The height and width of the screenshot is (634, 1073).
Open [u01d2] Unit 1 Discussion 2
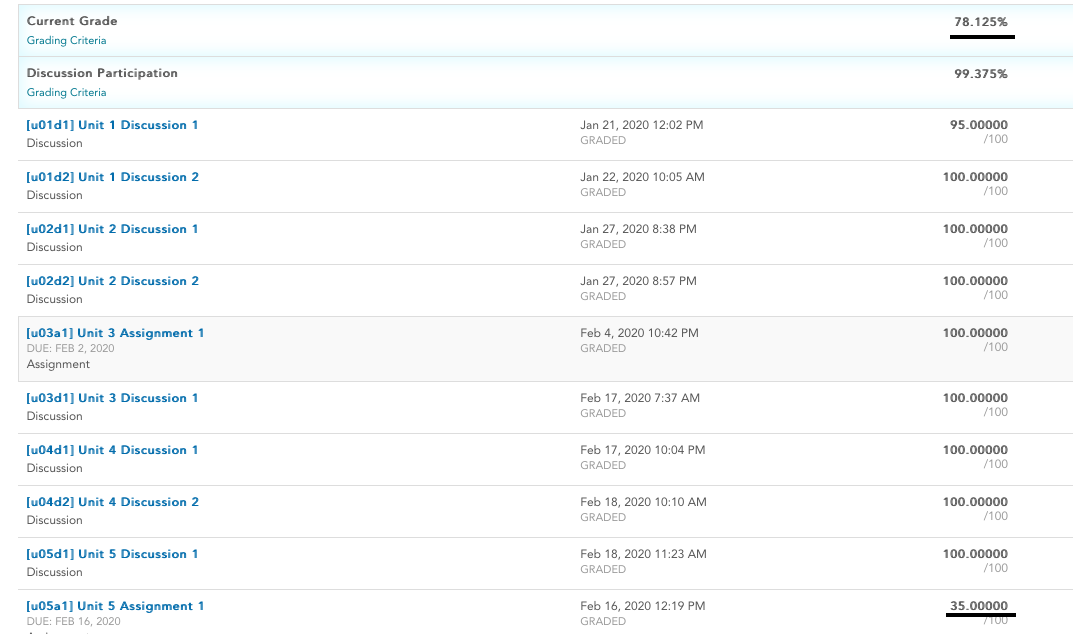tap(112, 177)
